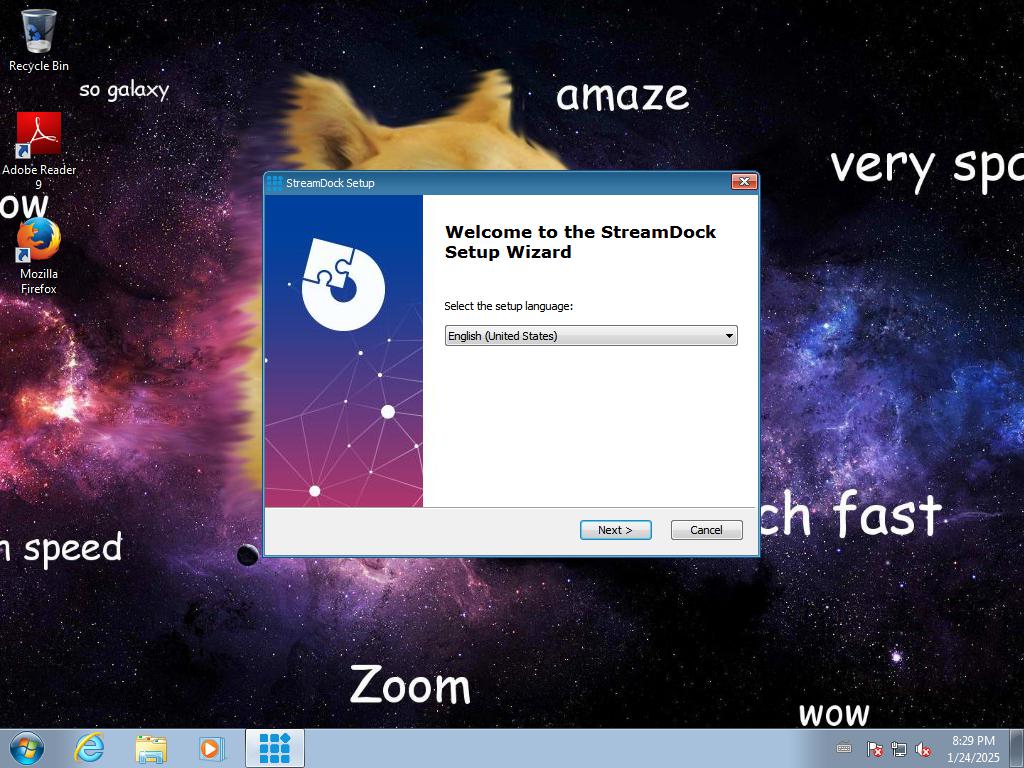Viewport: 1024px width, 768px height.
Task: Cancel the StreamDock setup wizard
Action: [707, 530]
